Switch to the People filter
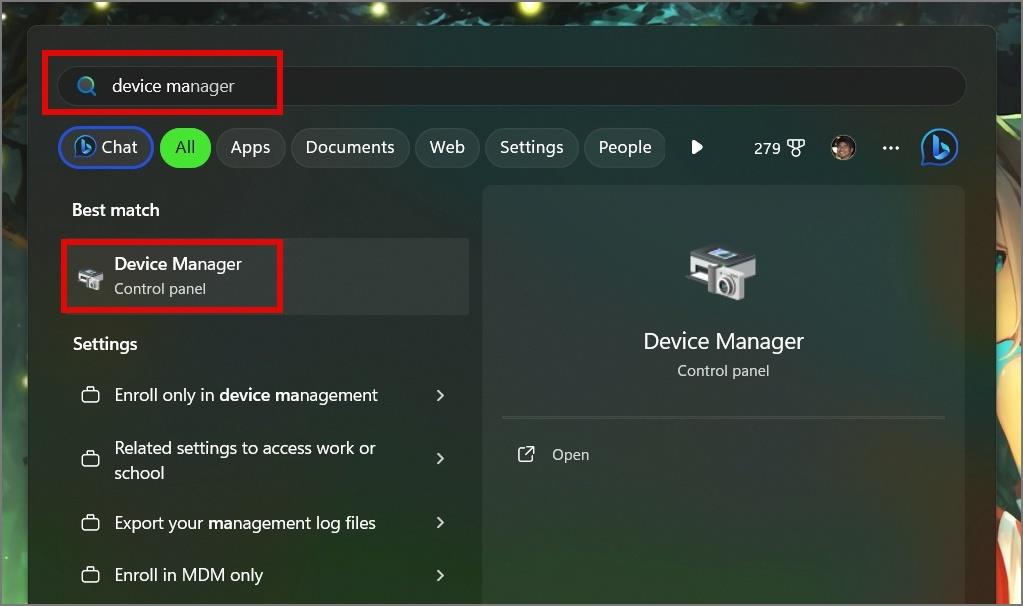The width and height of the screenshot is (1023, 606). (625, 147)
